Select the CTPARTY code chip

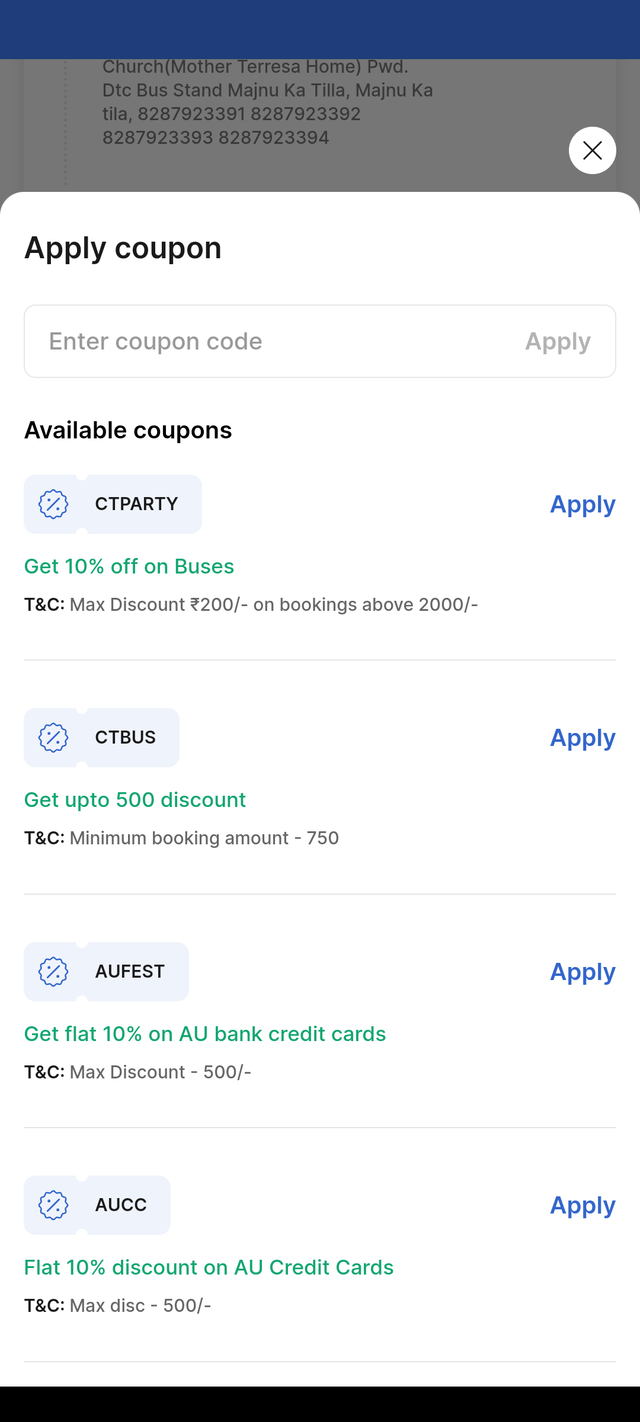pyautogui.click(x=113, y=504)
